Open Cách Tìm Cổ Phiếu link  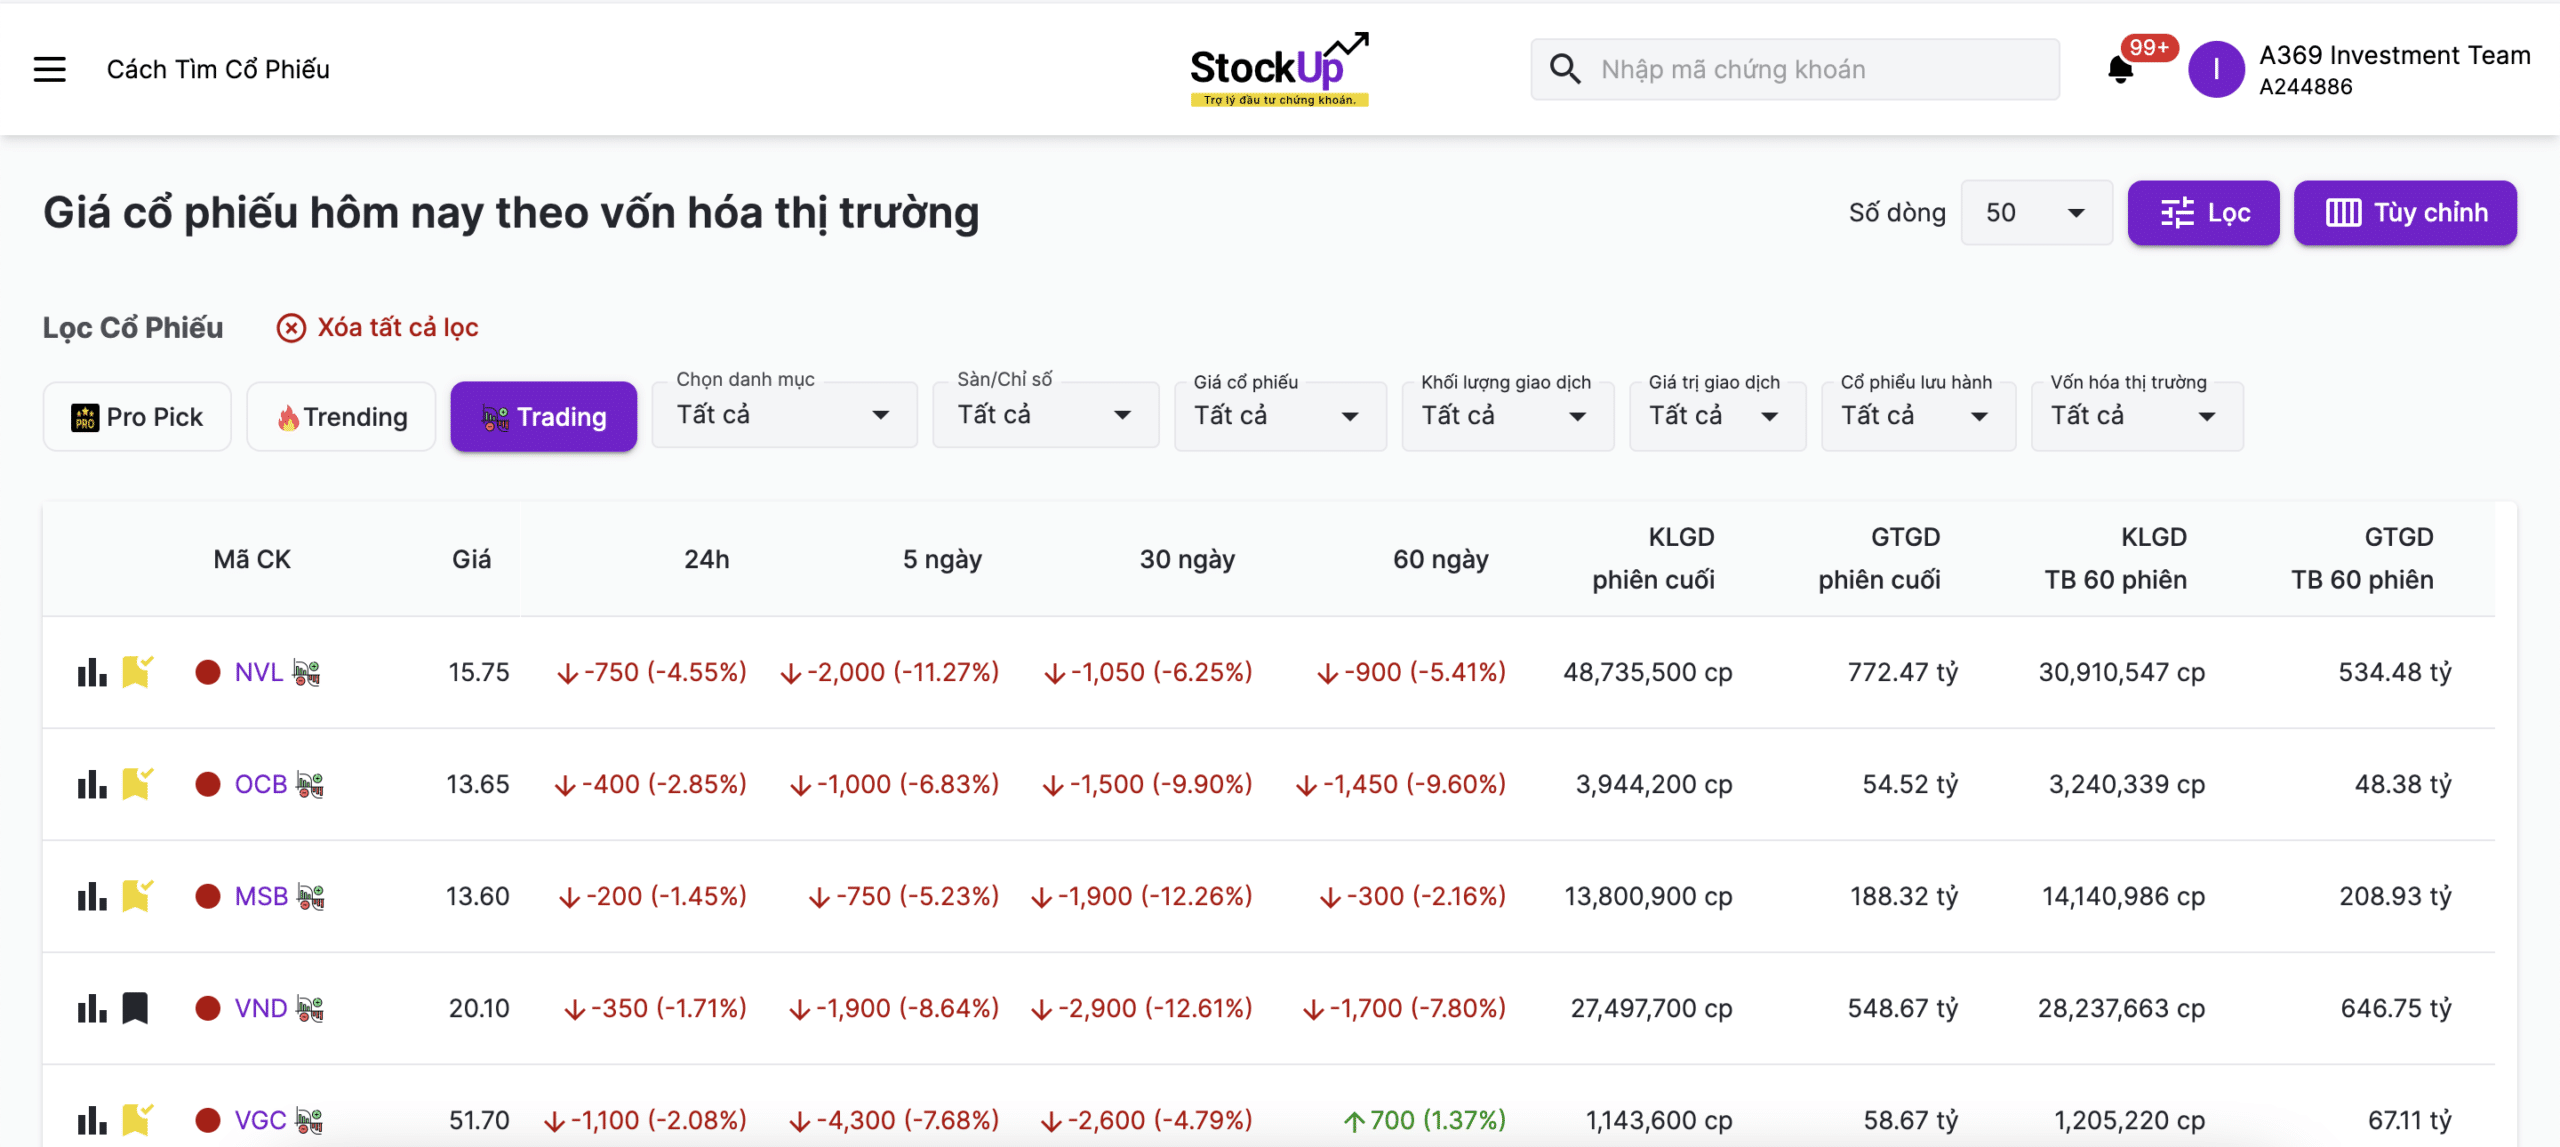[218, 69]
